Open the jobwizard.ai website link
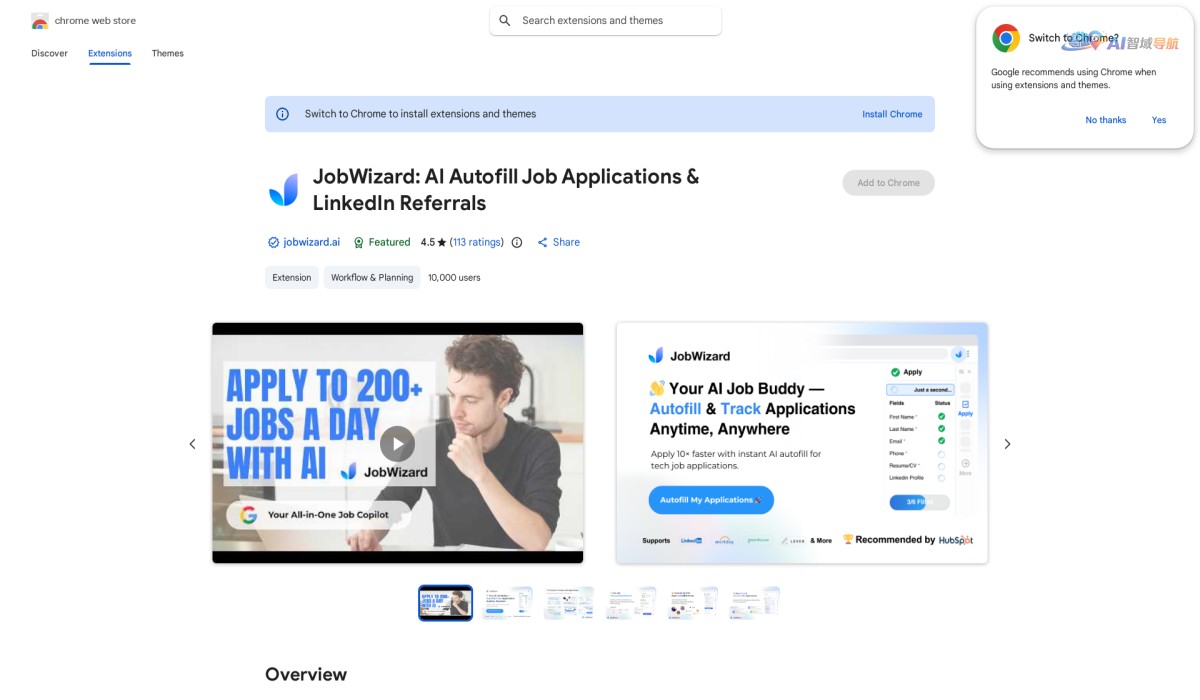The width and height of the screenshot is (1200, 700). [309, 242]
